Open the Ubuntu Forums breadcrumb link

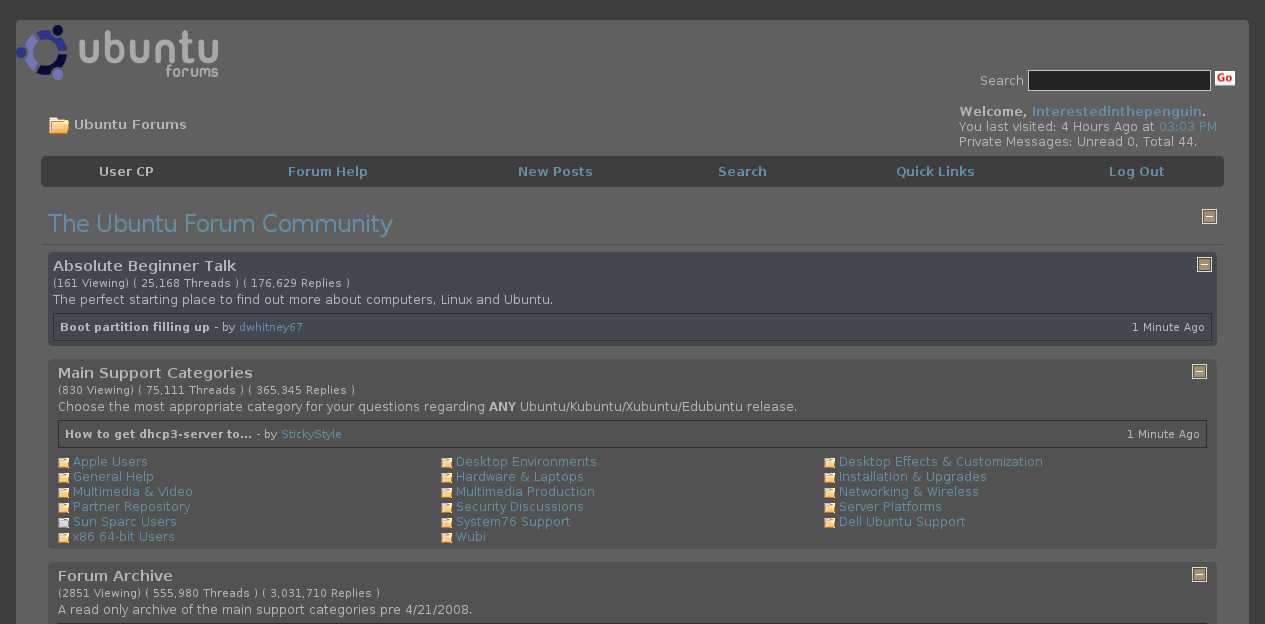point(130,125)
